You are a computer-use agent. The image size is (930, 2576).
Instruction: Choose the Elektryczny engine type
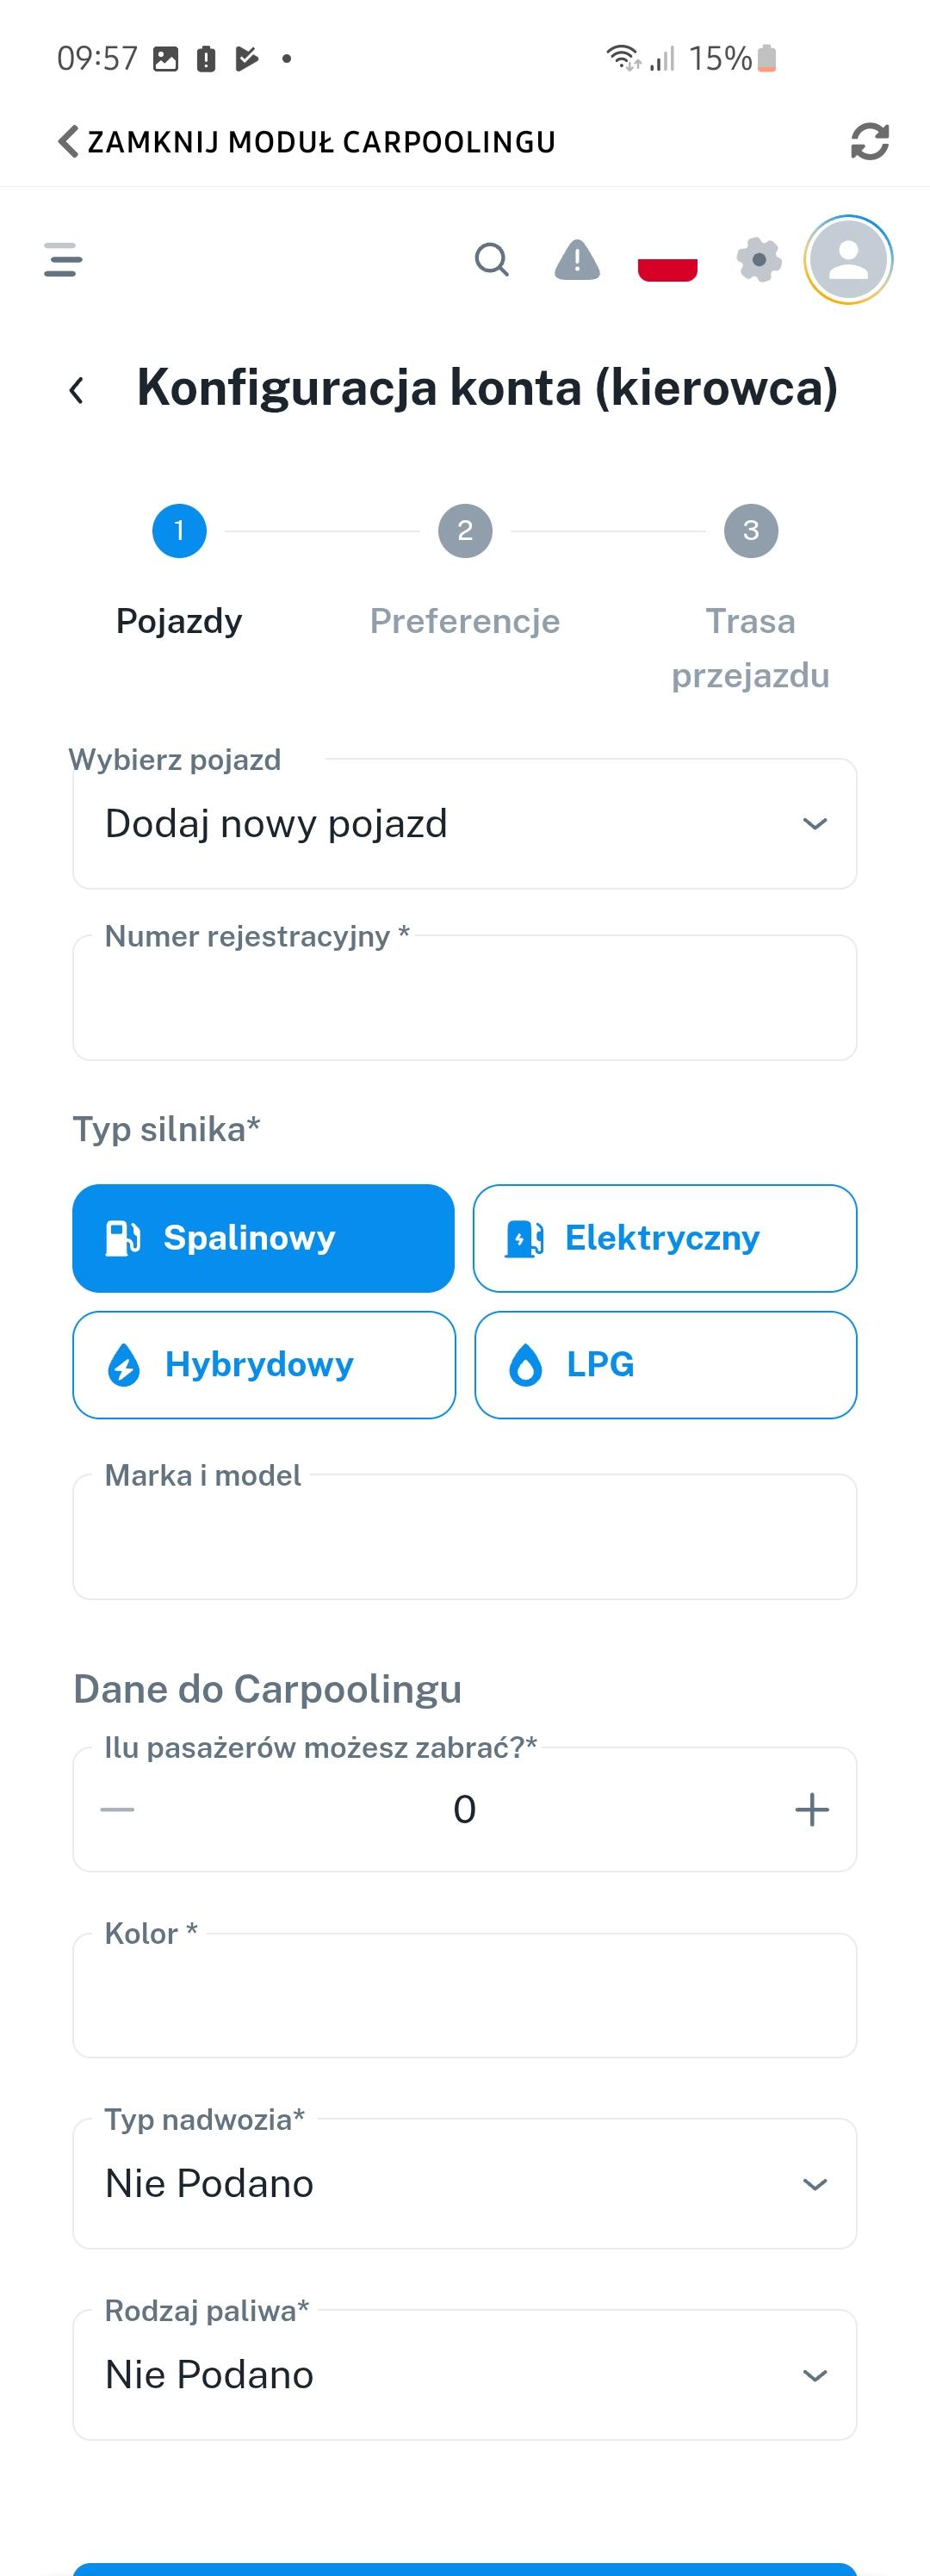pos(665,1238)
